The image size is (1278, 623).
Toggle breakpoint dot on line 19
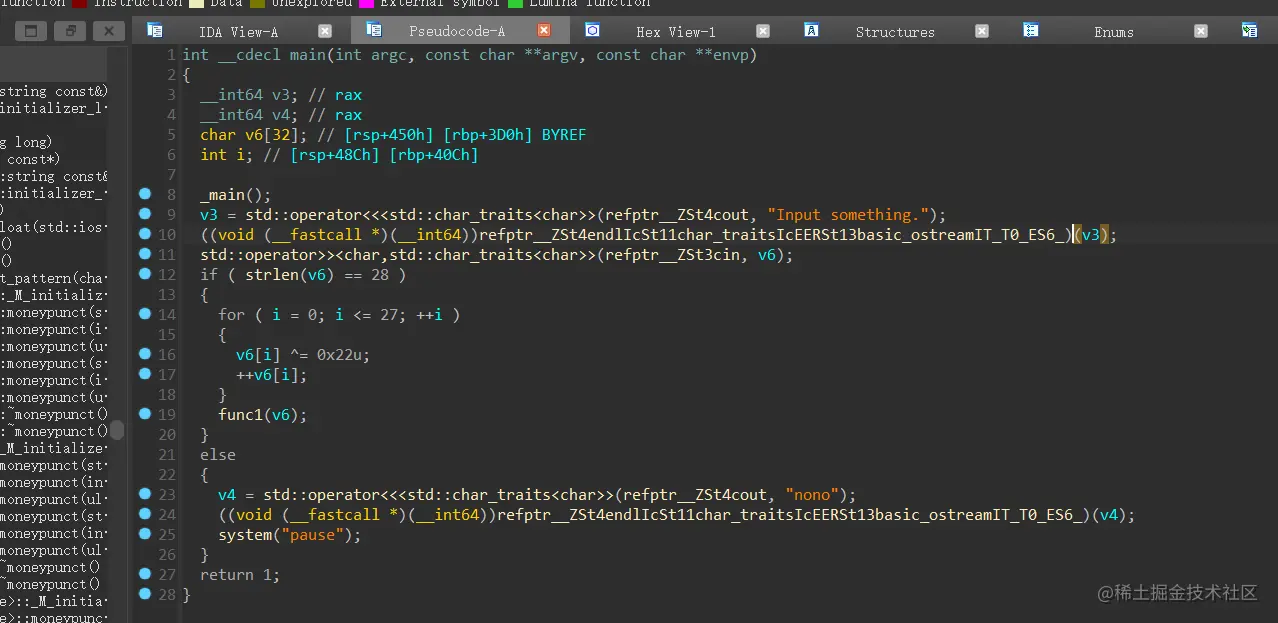(x=145, y=414)
